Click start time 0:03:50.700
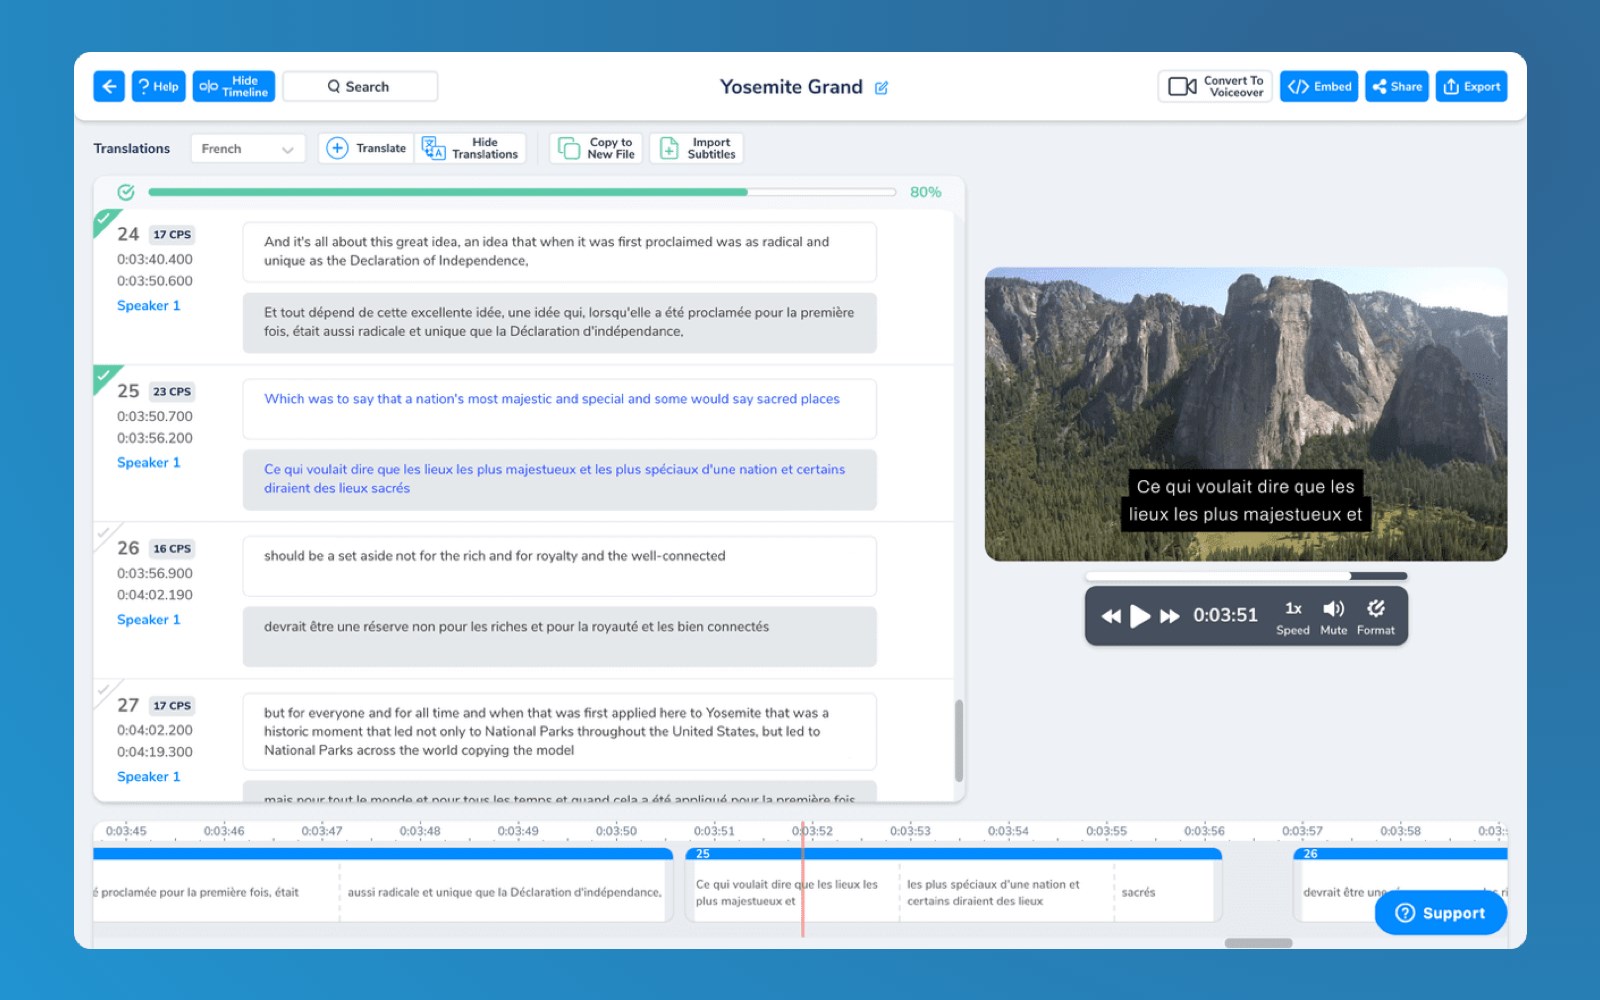Image resolution: width=1600 pixels, height=1000 pixels. point(155,416)
